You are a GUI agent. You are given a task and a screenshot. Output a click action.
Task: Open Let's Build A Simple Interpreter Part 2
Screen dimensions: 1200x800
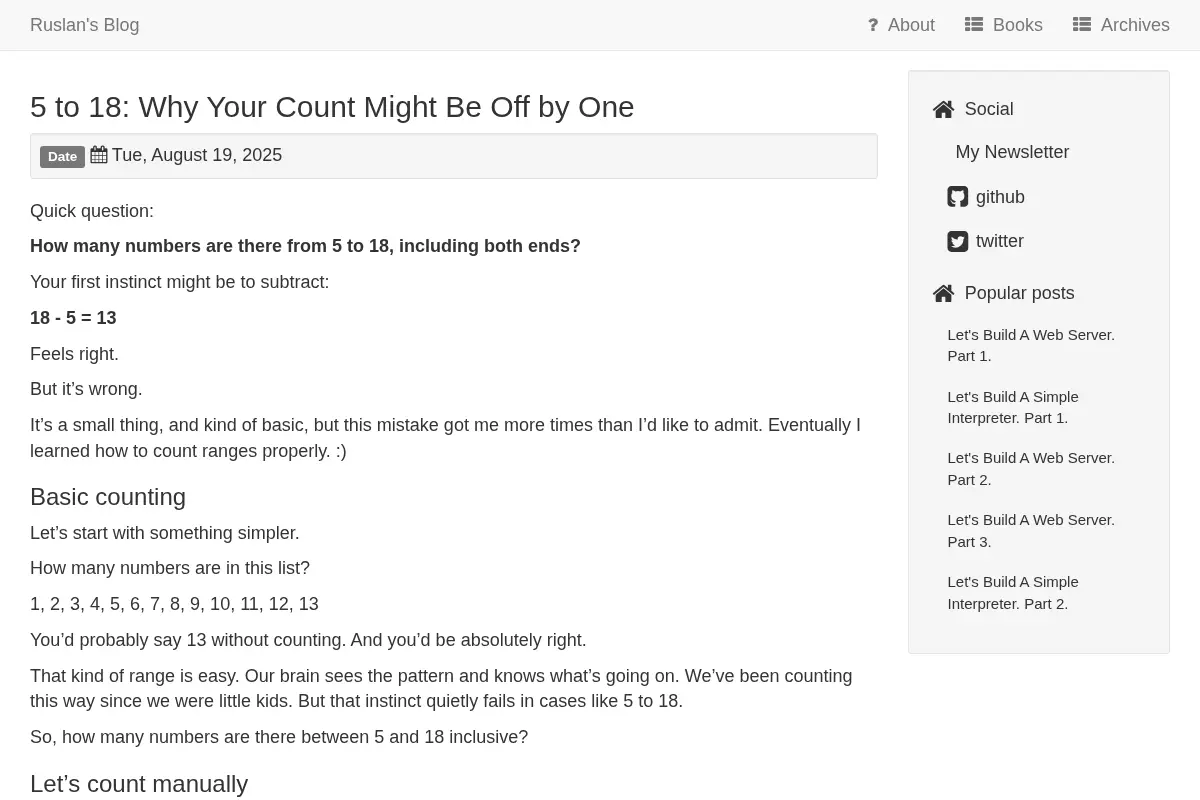pyautogui.click(x=1013, y=593)
